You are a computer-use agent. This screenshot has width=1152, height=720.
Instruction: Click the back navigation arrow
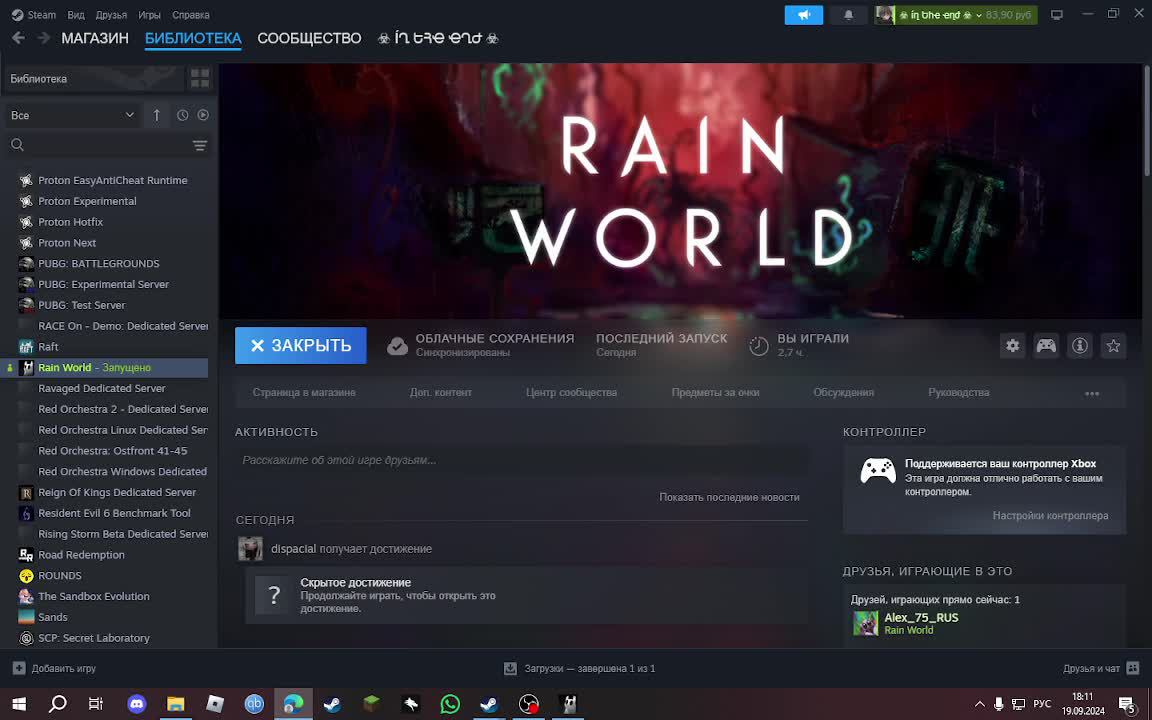(18, 38)
